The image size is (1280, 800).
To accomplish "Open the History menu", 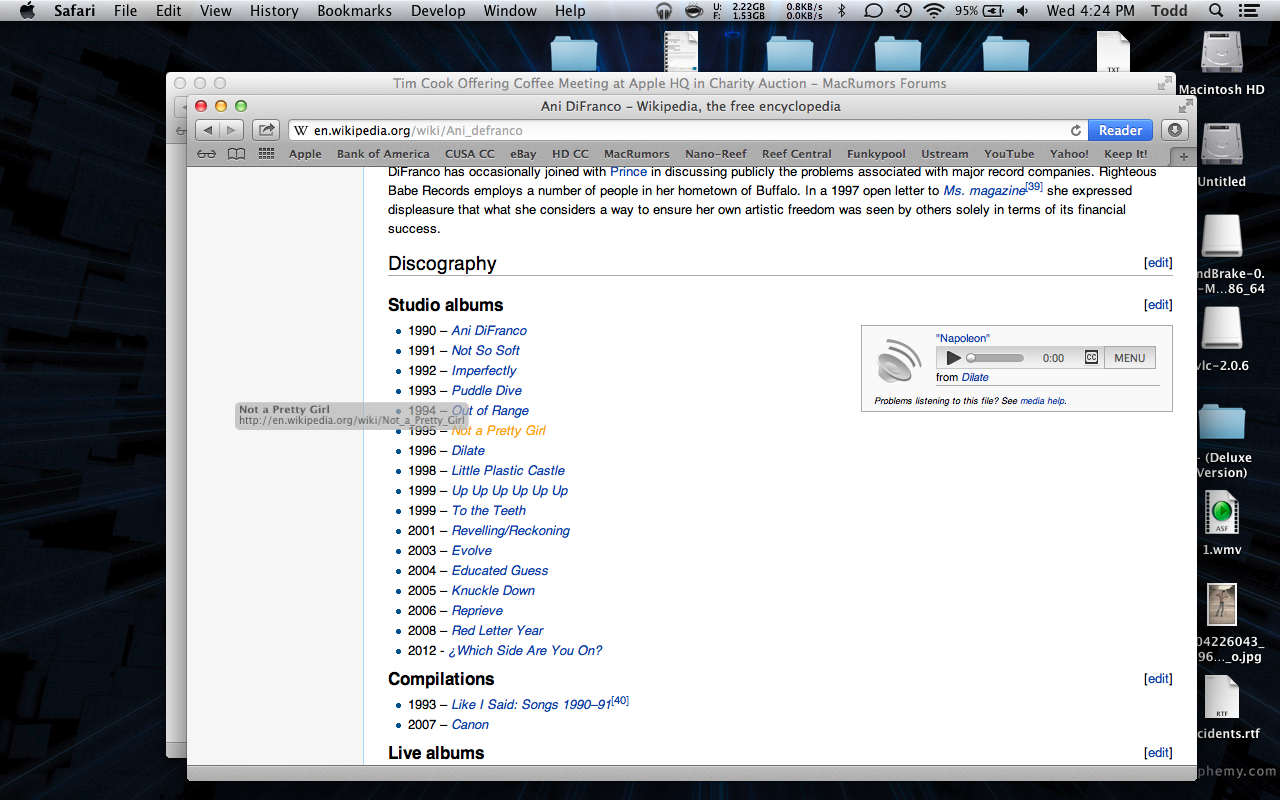I will (274, 11).
